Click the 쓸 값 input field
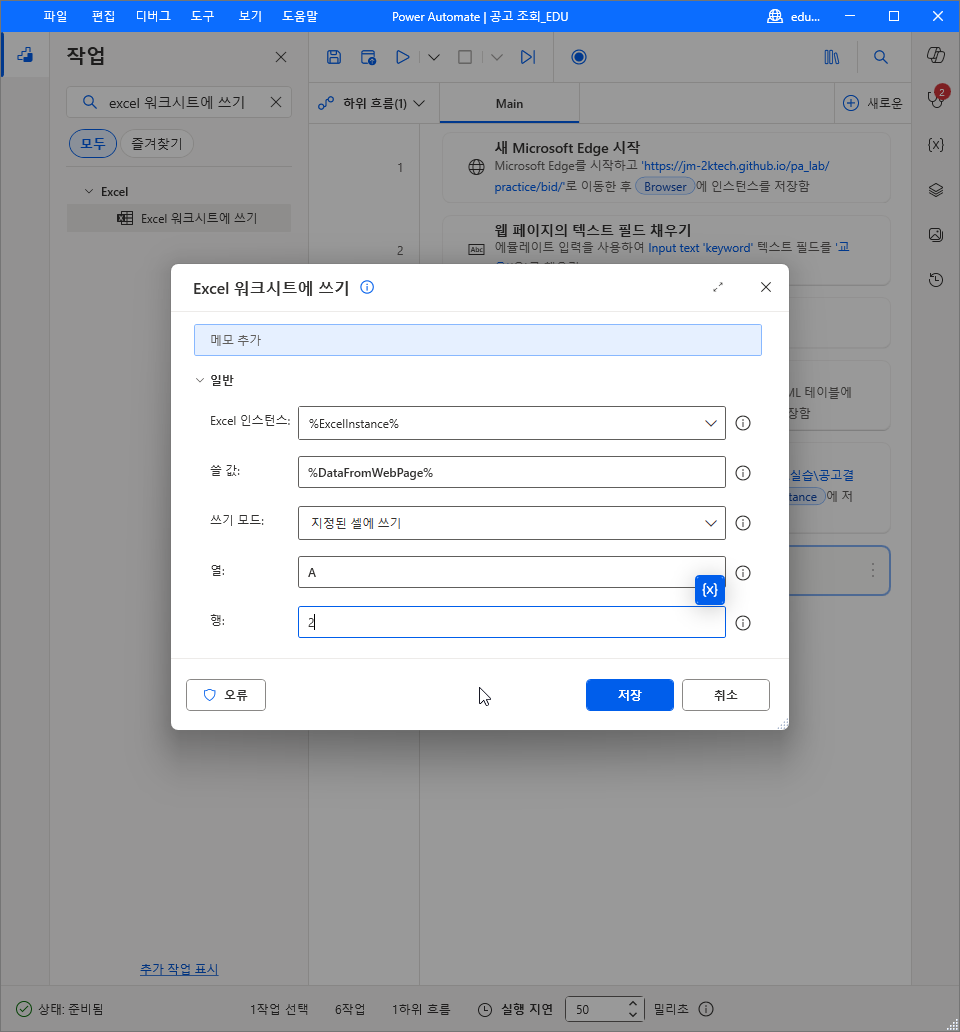Image resolution: width=960 pixels, height=1032 pixels. 512,473
